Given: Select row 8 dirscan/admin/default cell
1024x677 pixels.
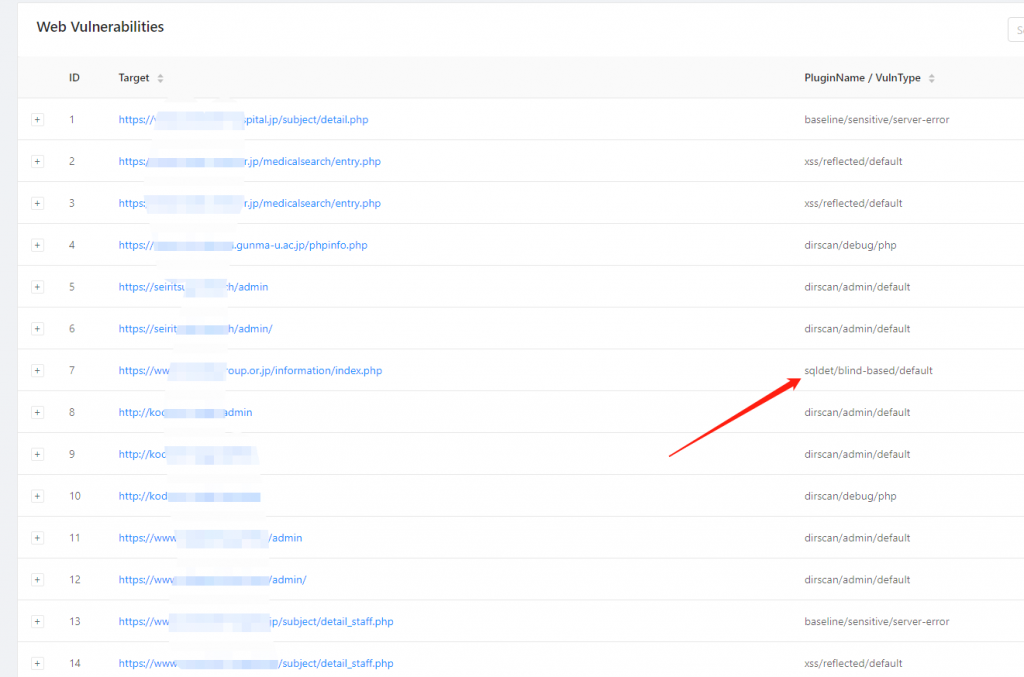Looking at the screenshot, I should click(857, 412).
